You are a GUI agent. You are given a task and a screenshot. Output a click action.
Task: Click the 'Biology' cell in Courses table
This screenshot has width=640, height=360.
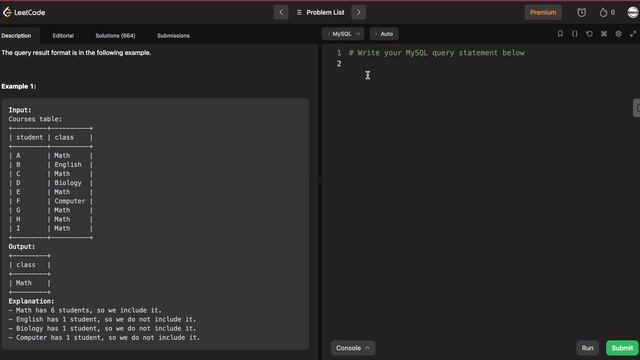(x=68, y=183)
